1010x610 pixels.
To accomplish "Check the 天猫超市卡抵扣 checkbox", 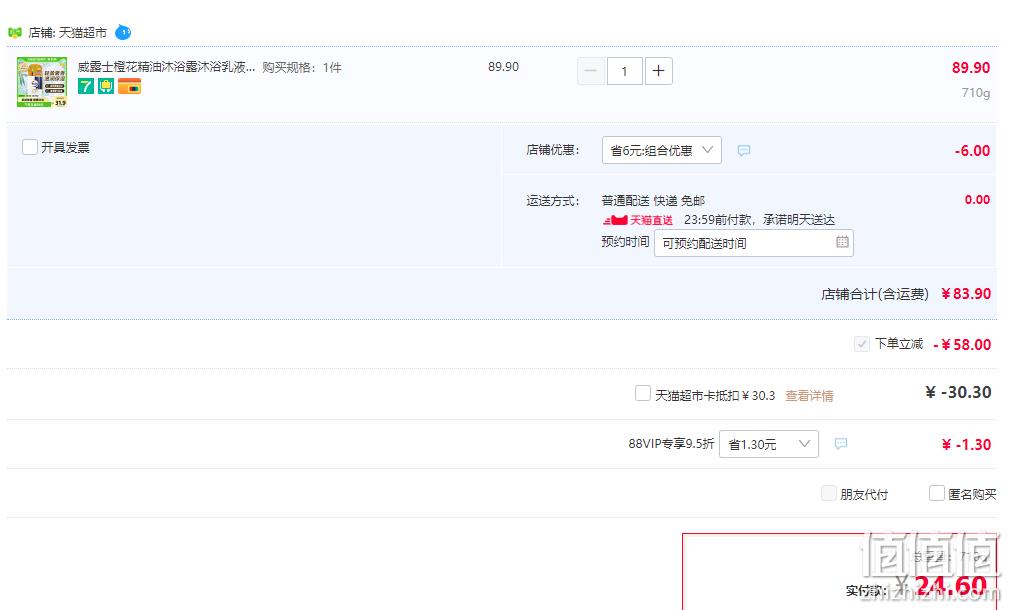I will (643, 393).
